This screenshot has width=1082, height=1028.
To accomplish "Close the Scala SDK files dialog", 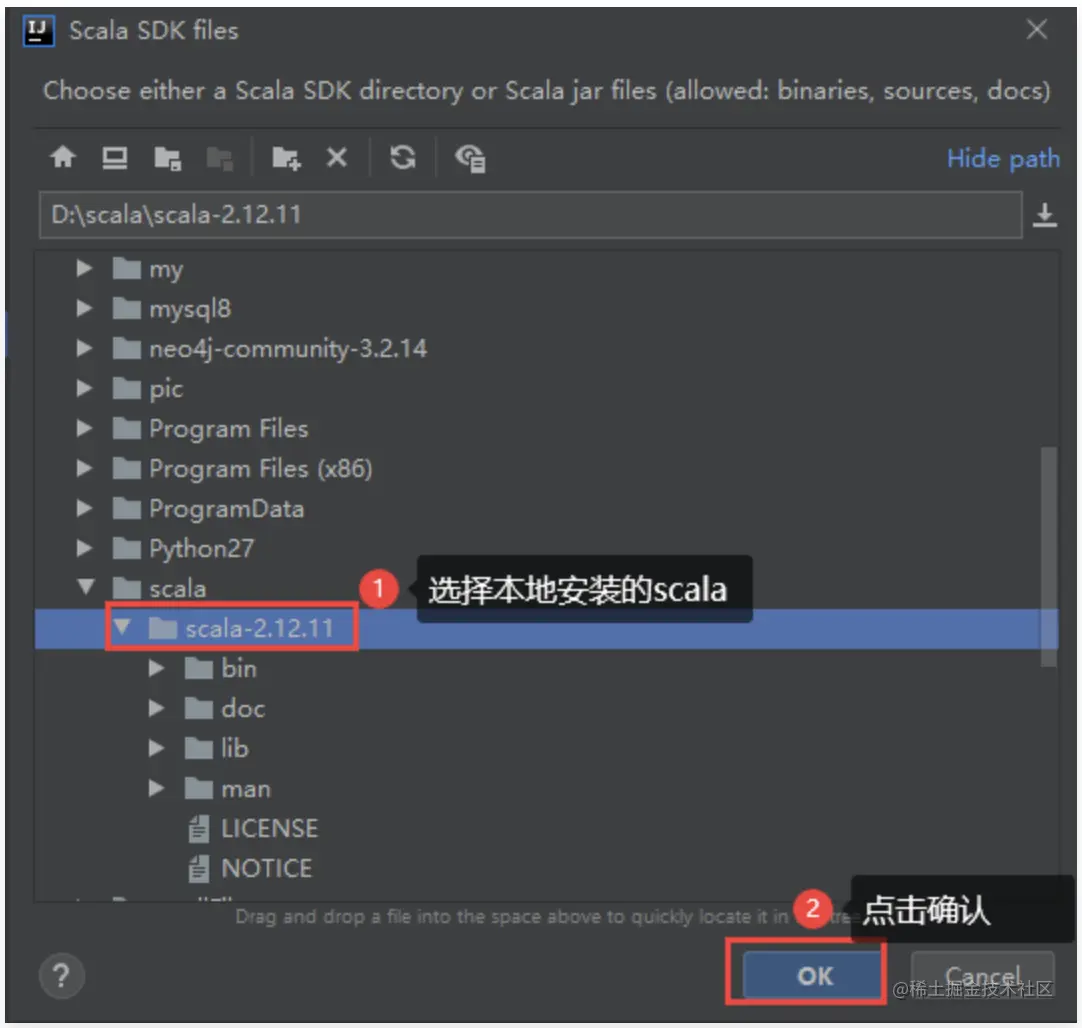I will [1036, 30].
